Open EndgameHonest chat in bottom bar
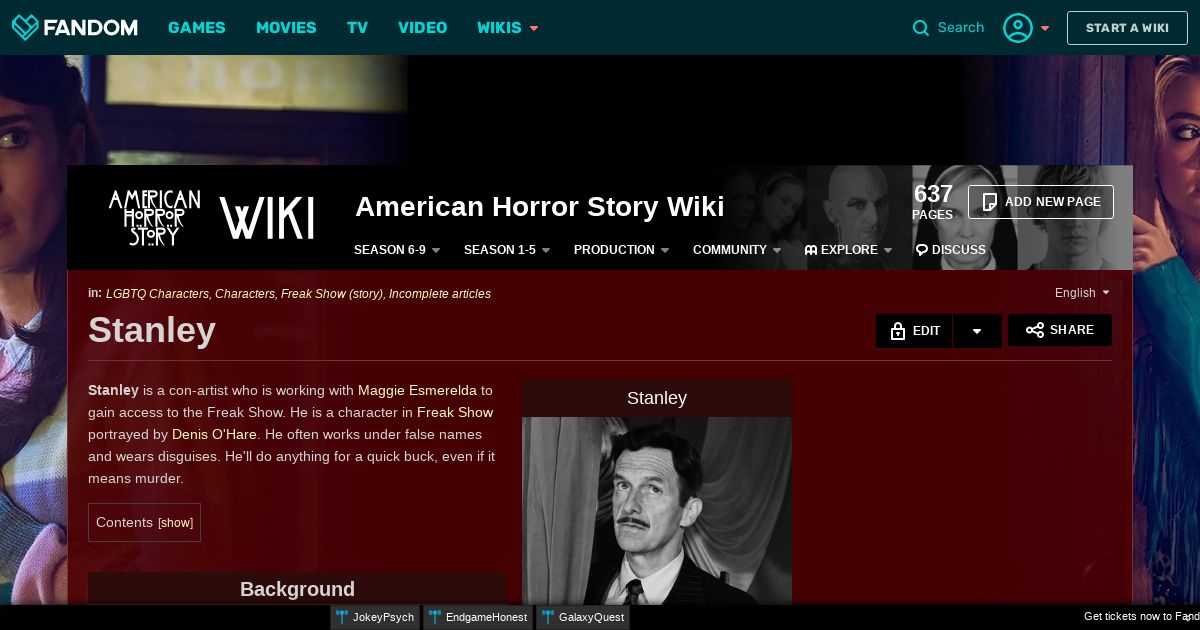This screenshot has height=630, width=1200. tap(478, 617)
